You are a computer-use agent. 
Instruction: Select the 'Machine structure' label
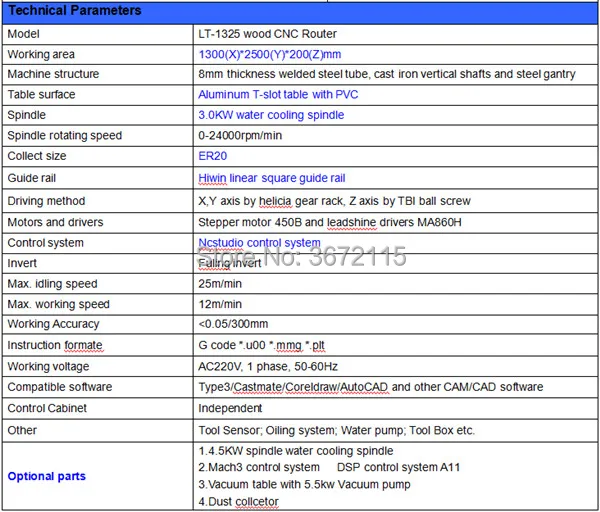pyautogui.click(x=53, y=74)
